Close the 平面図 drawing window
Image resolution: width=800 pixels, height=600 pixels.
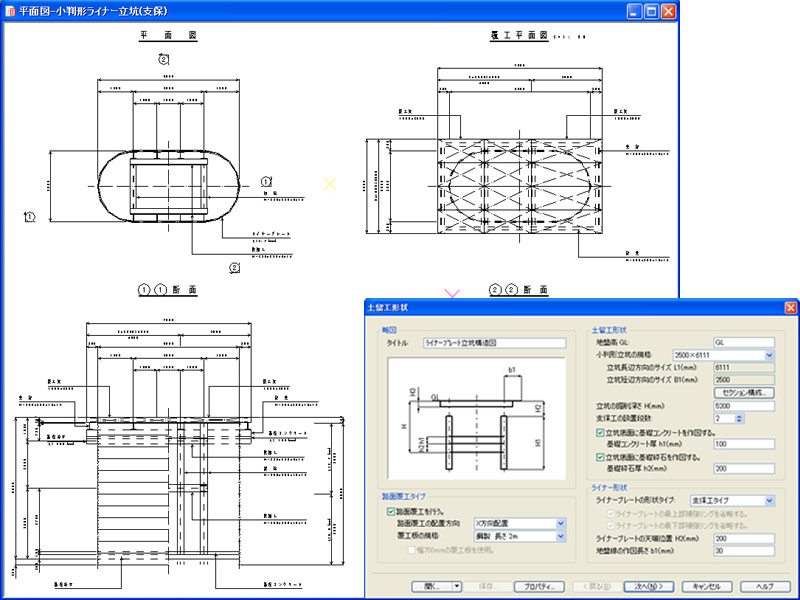click(x=668, y=12)
